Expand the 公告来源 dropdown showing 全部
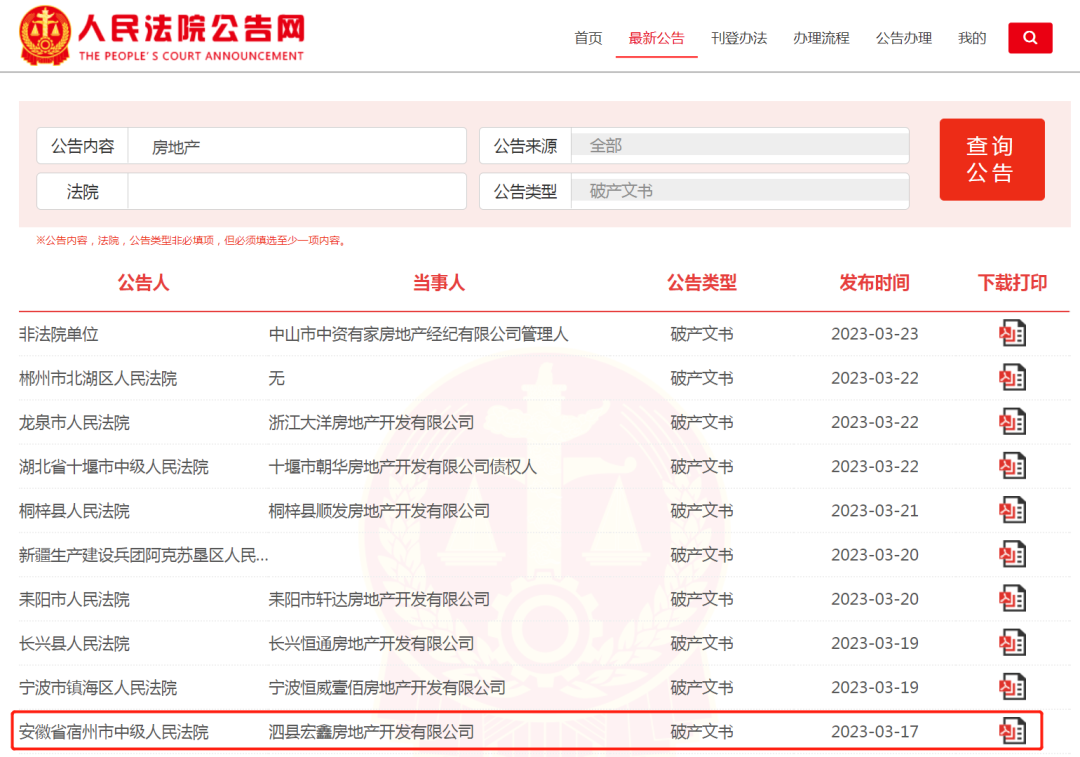The height and width of the screenshot is (757, 1080). pos(740,145)
